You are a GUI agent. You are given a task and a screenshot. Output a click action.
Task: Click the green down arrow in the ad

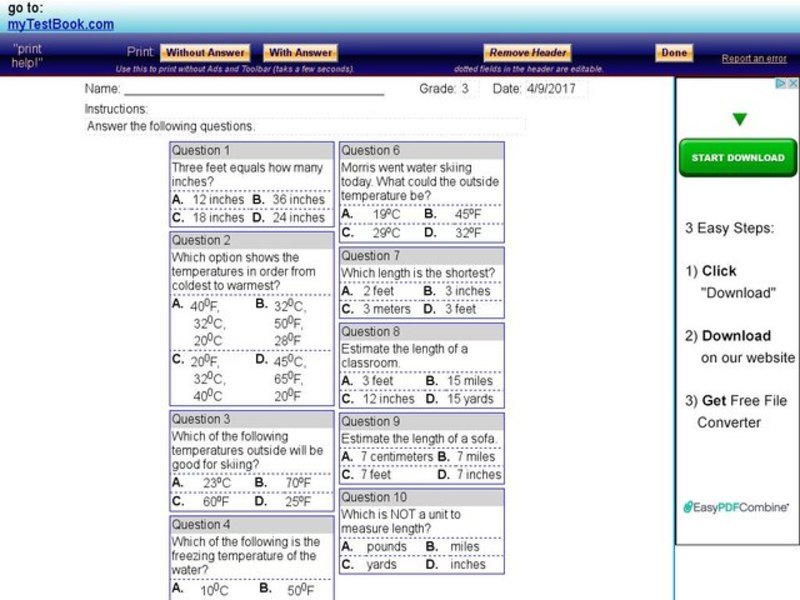pos(739,120)
